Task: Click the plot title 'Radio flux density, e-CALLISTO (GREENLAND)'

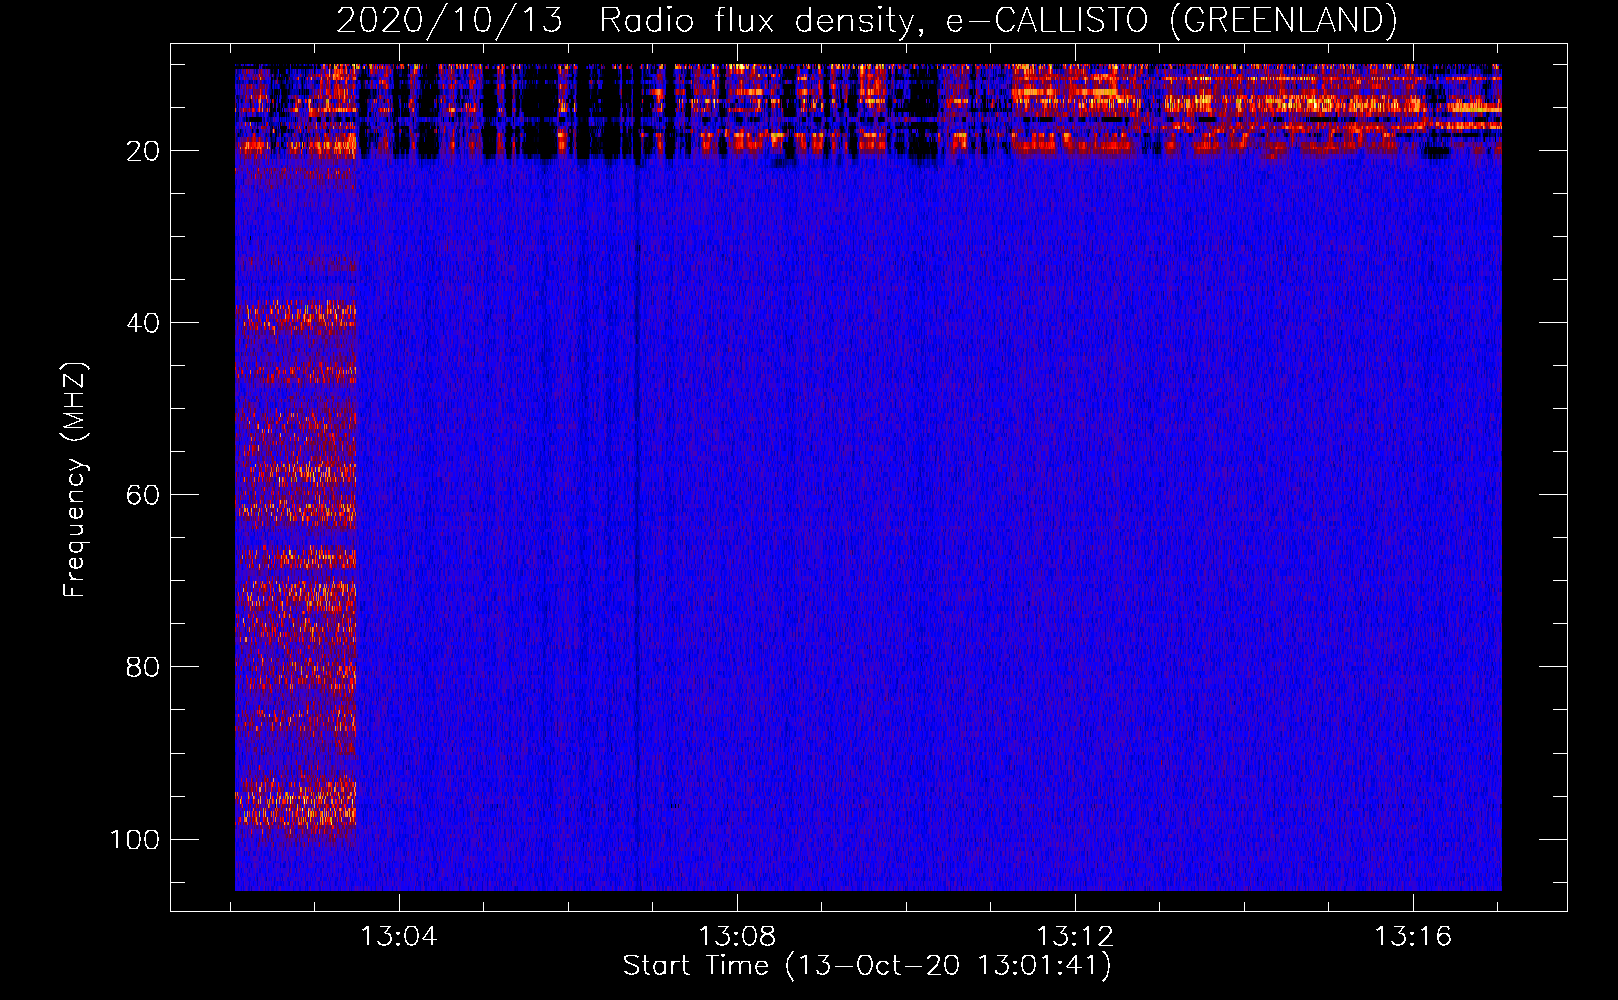Action: point(998,20)
